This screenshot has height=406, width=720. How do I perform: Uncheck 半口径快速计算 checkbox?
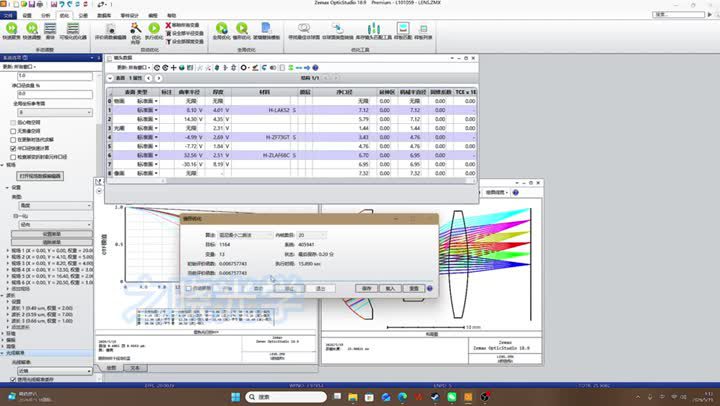tap(13, 148)
